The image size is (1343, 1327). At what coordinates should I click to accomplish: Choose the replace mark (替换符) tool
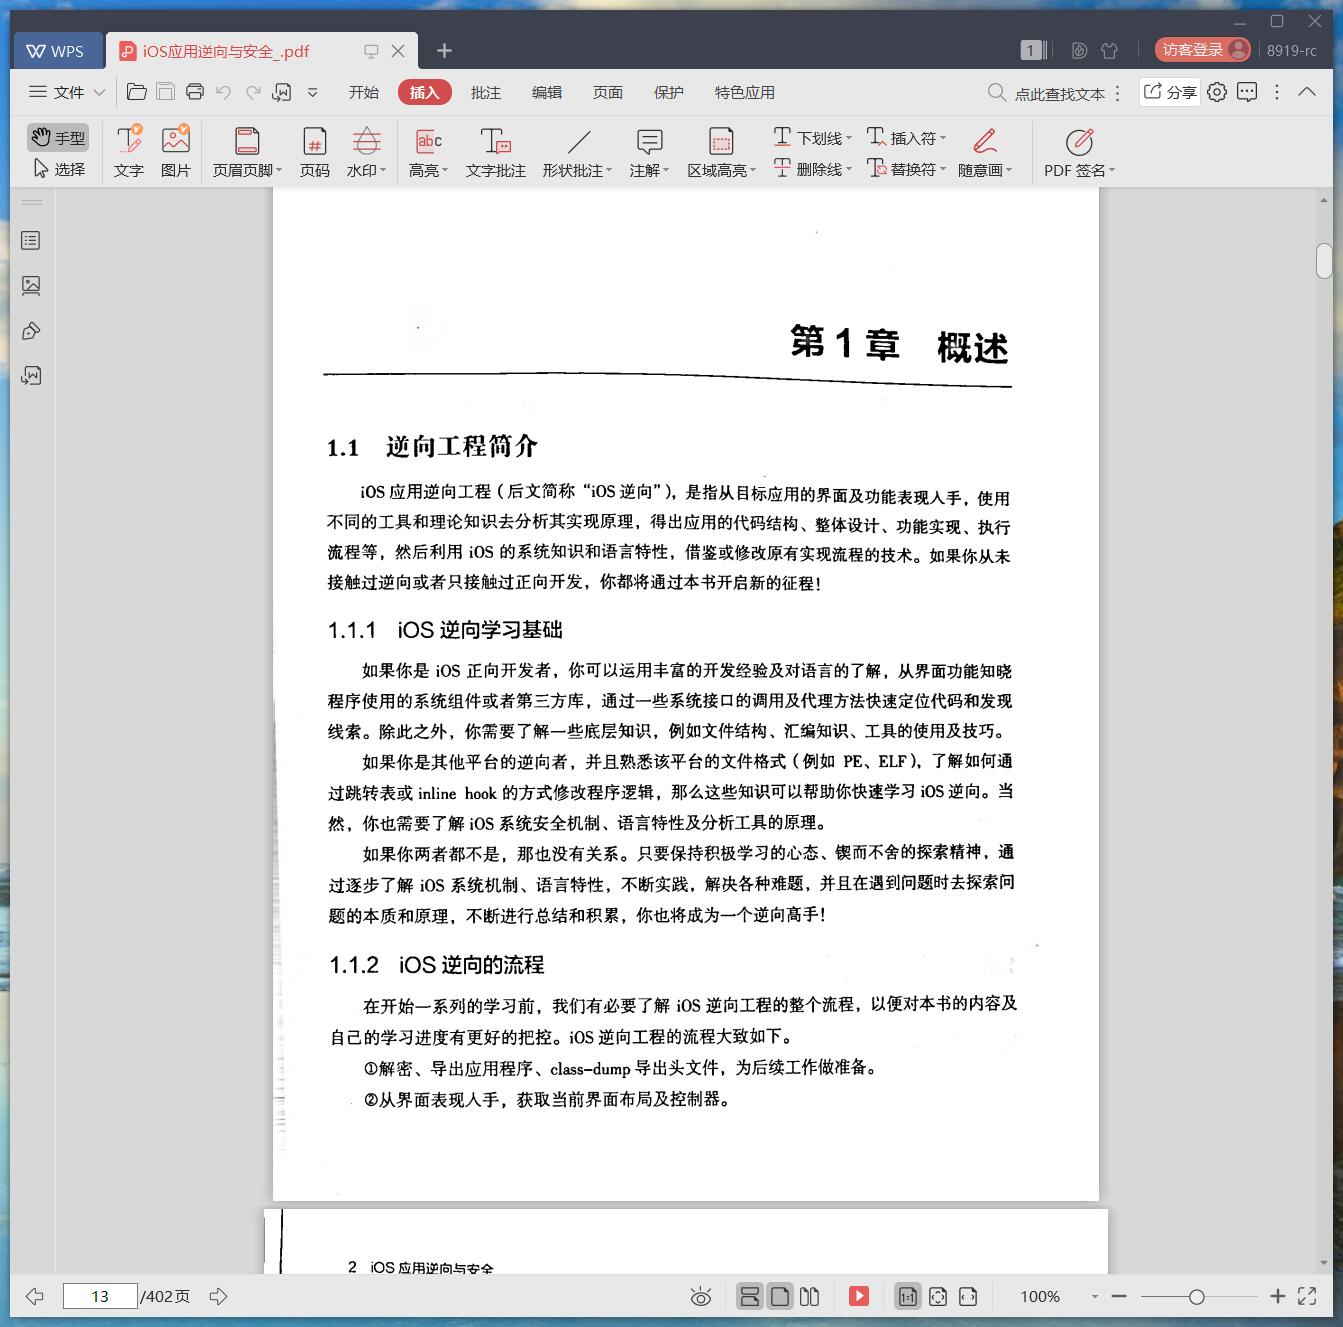pos(906,169)
